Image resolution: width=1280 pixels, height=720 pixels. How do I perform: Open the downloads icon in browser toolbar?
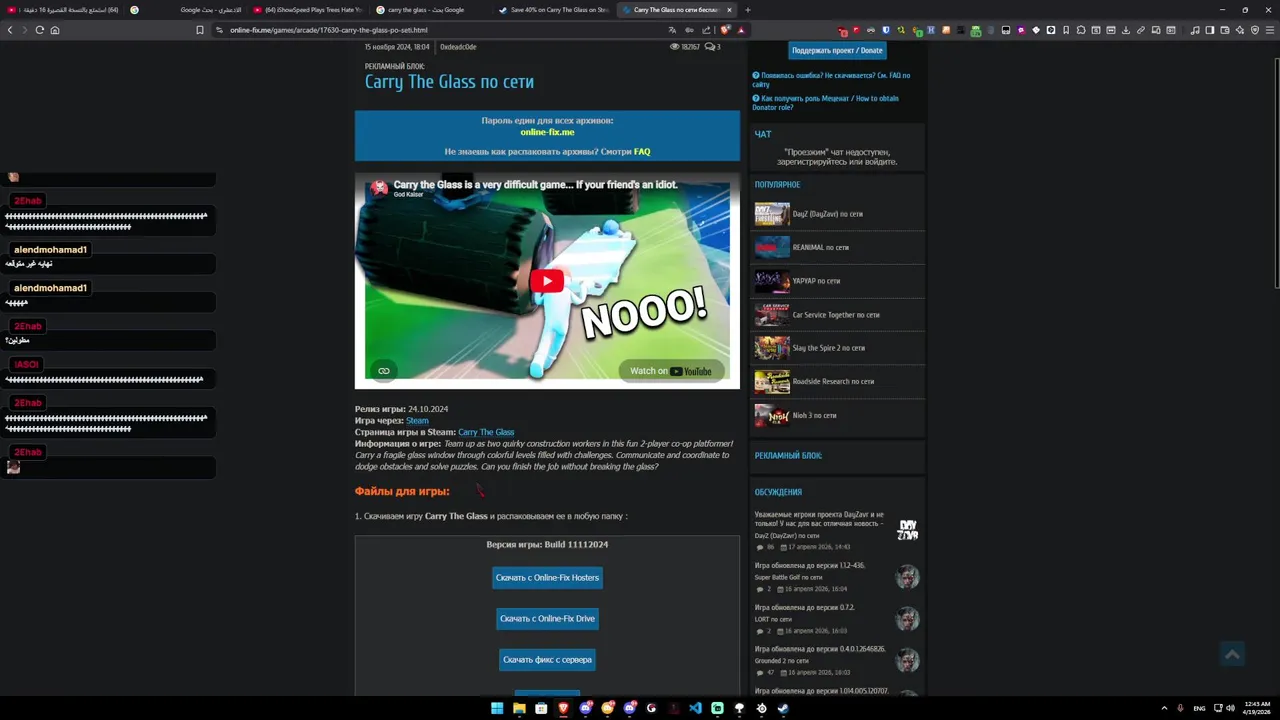click(x=1125, y=30)
